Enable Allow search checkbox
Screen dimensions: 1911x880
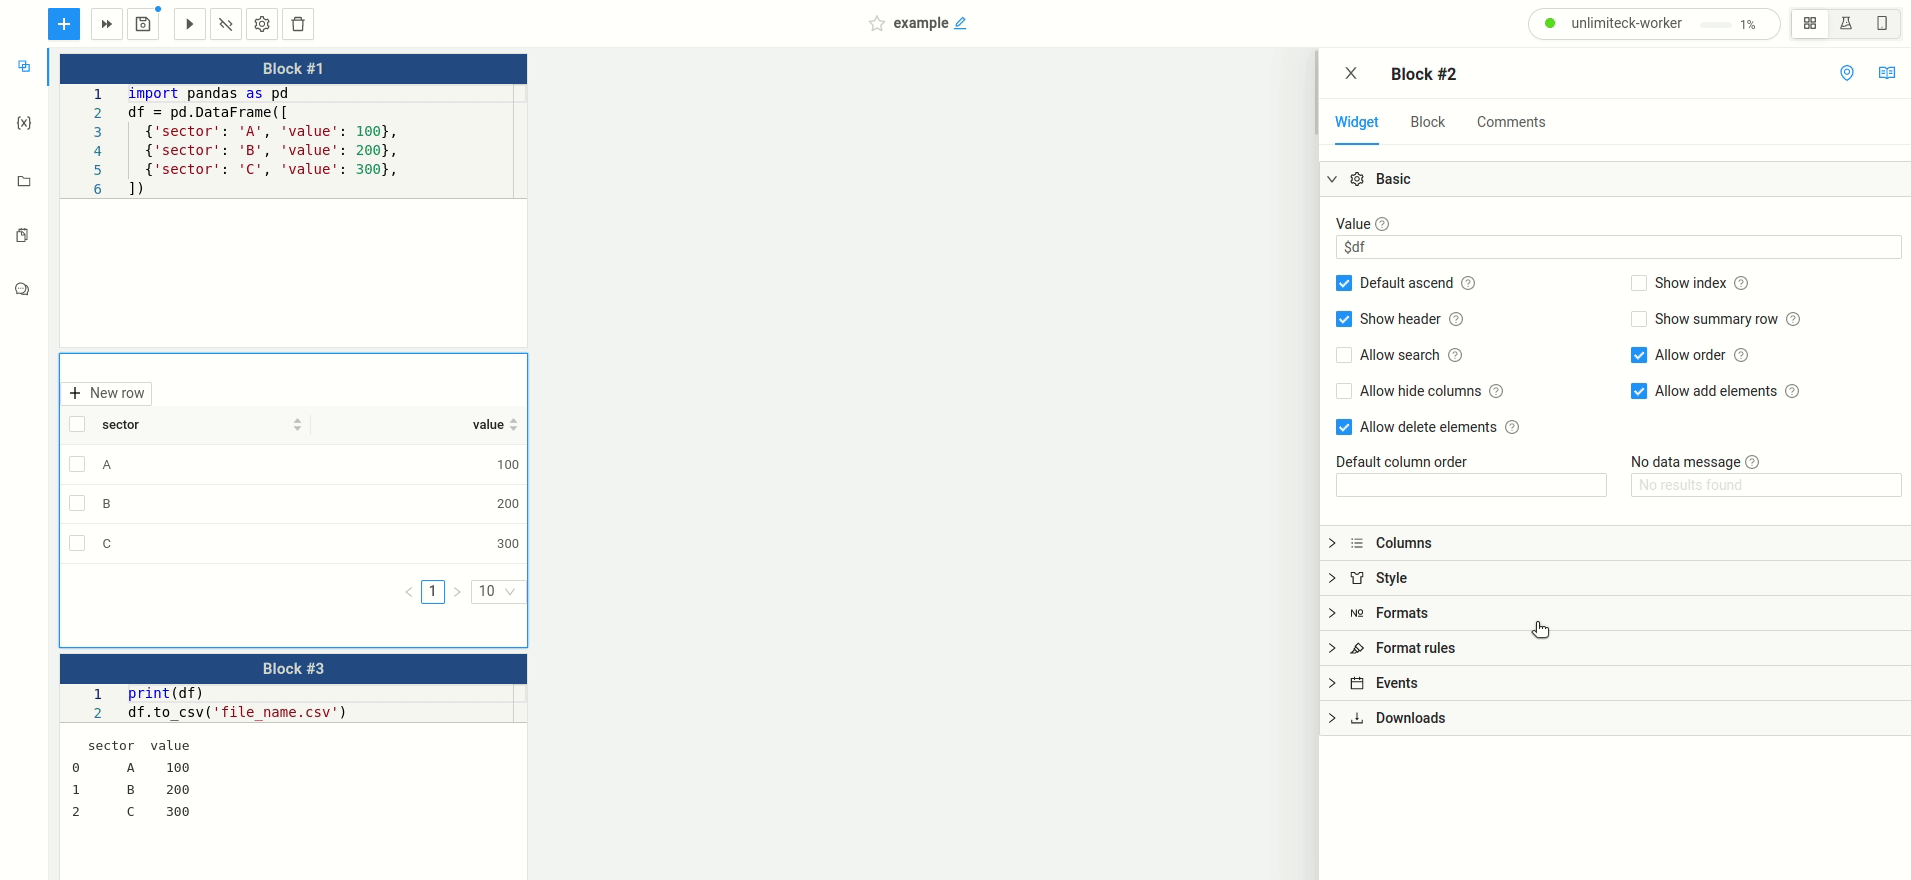coord(1344,355)
